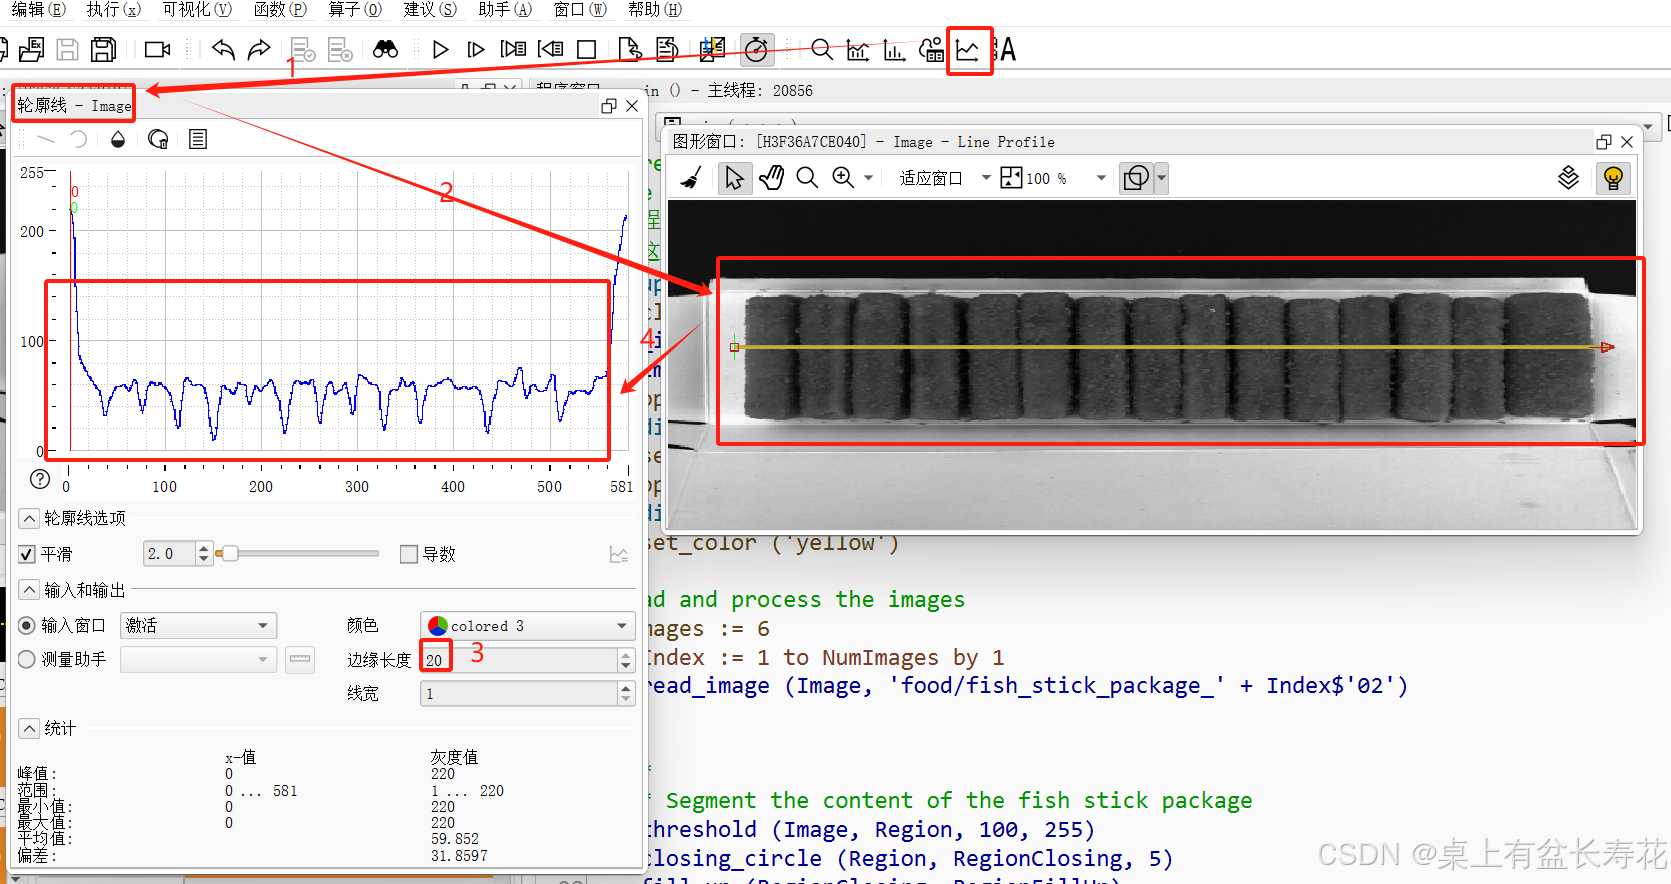Run the program with the play icon
The width and height of the screenshot is (1671, 884).
click(440, 49)
